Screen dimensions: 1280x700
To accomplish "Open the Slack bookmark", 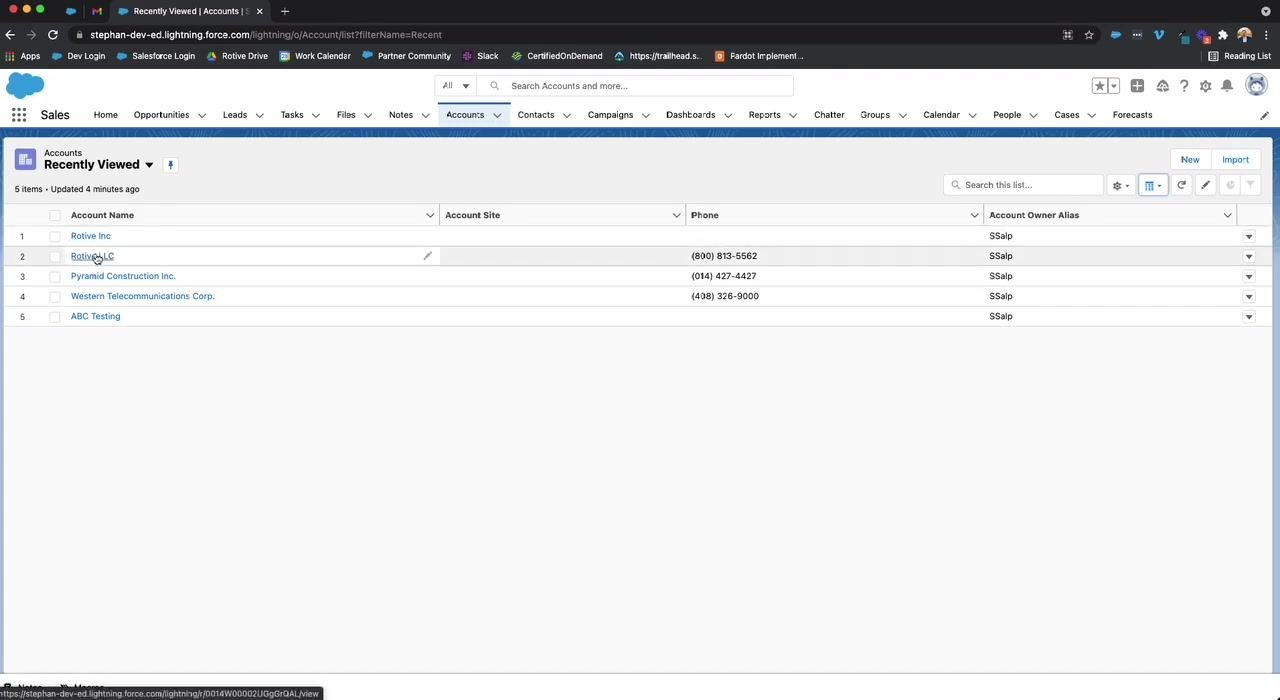I will click(x=480, y=56).
